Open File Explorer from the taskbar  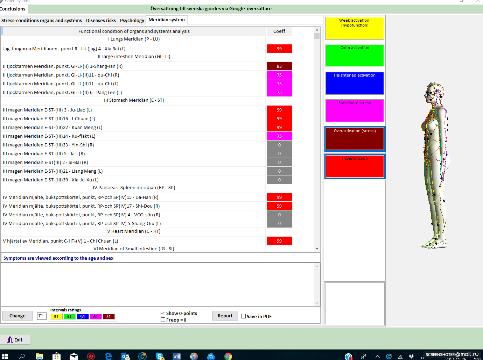pos(40,356)
